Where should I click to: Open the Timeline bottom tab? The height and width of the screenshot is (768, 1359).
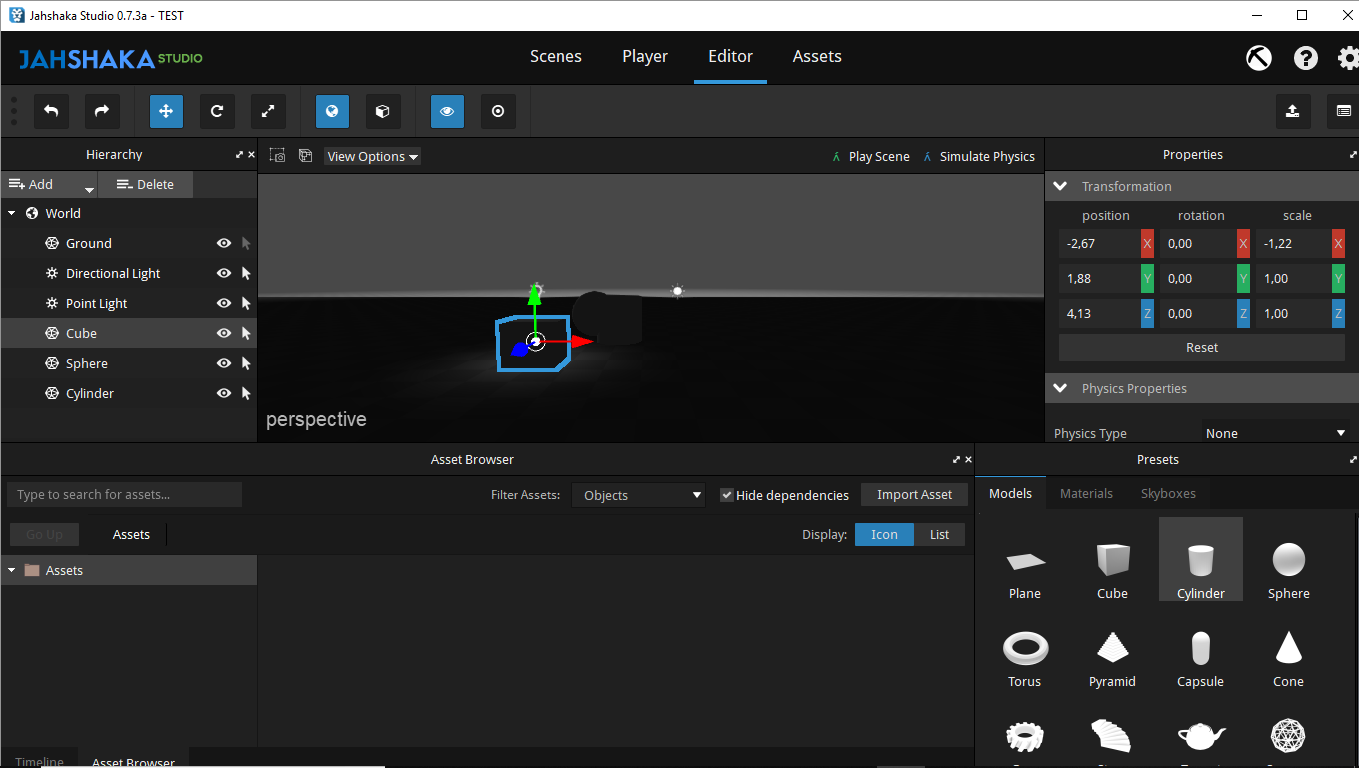(39, 761)
